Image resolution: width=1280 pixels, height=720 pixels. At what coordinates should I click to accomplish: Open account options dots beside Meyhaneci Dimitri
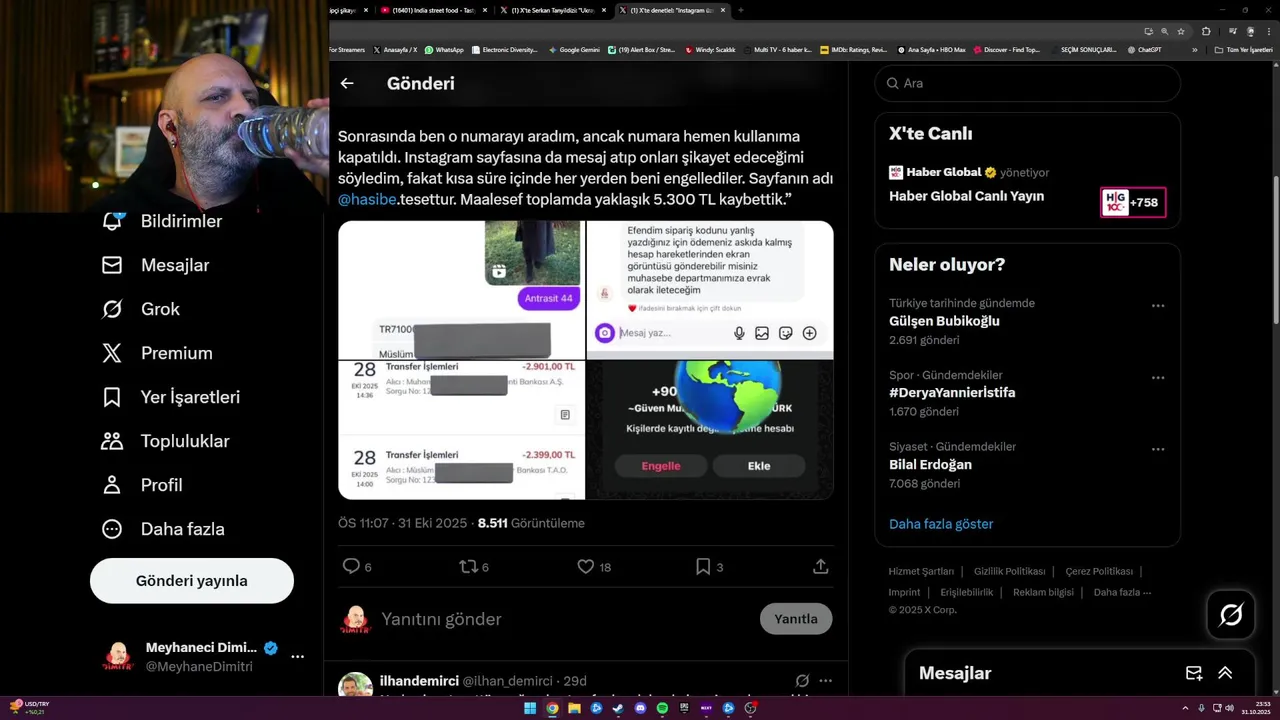coord(297,657)
